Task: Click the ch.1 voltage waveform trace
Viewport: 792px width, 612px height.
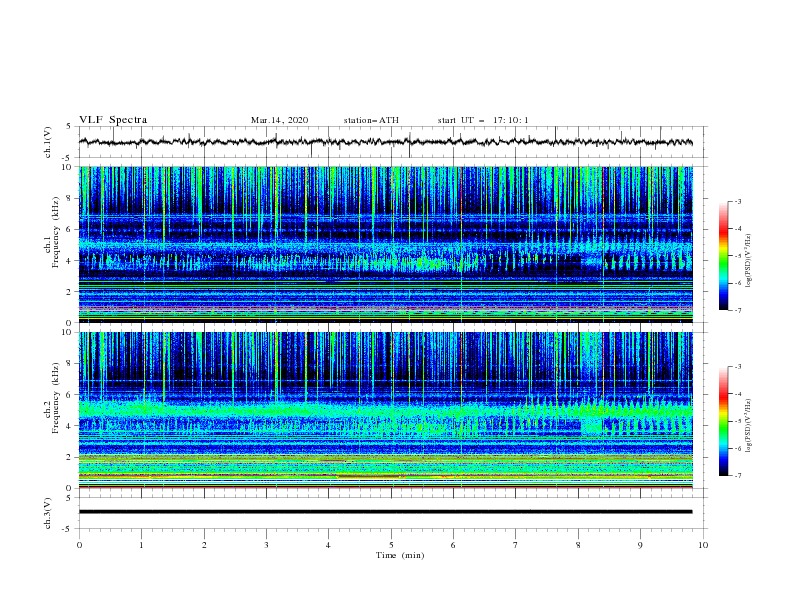Action: 385,142
